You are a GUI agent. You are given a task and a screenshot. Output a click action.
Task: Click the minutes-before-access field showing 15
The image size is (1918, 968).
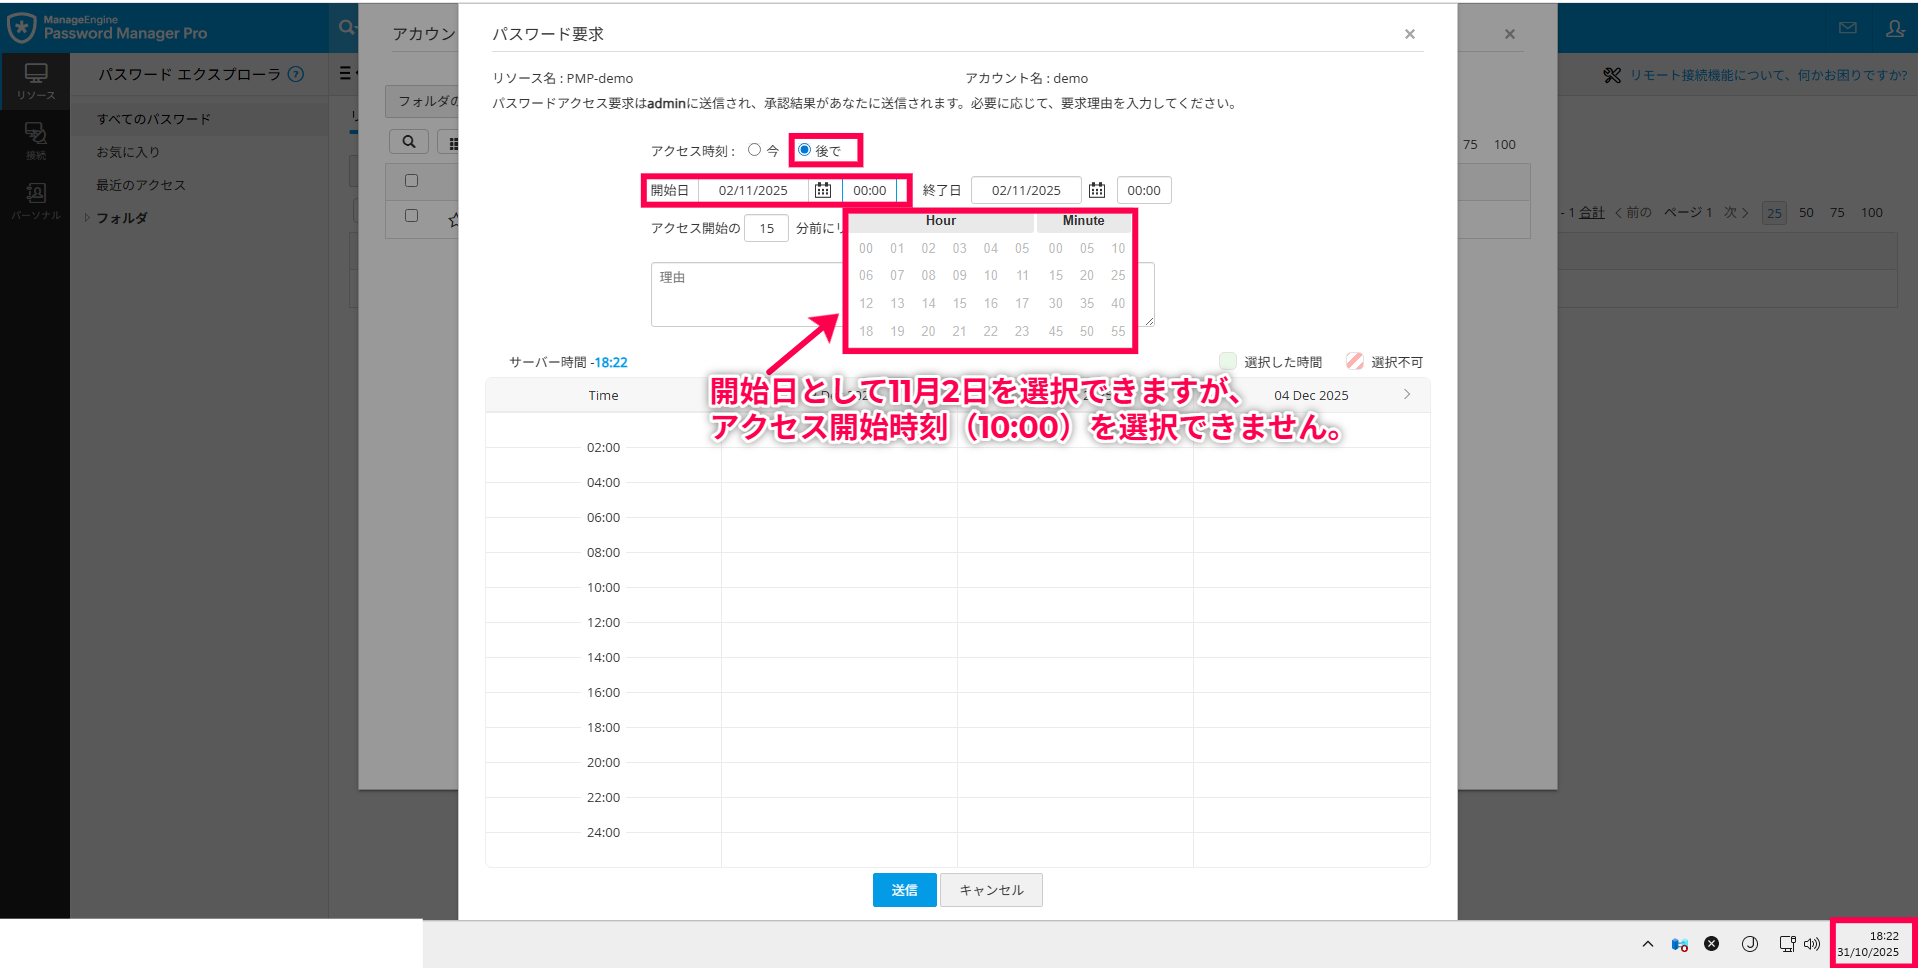pyautogui.click(x=767, y=228)
